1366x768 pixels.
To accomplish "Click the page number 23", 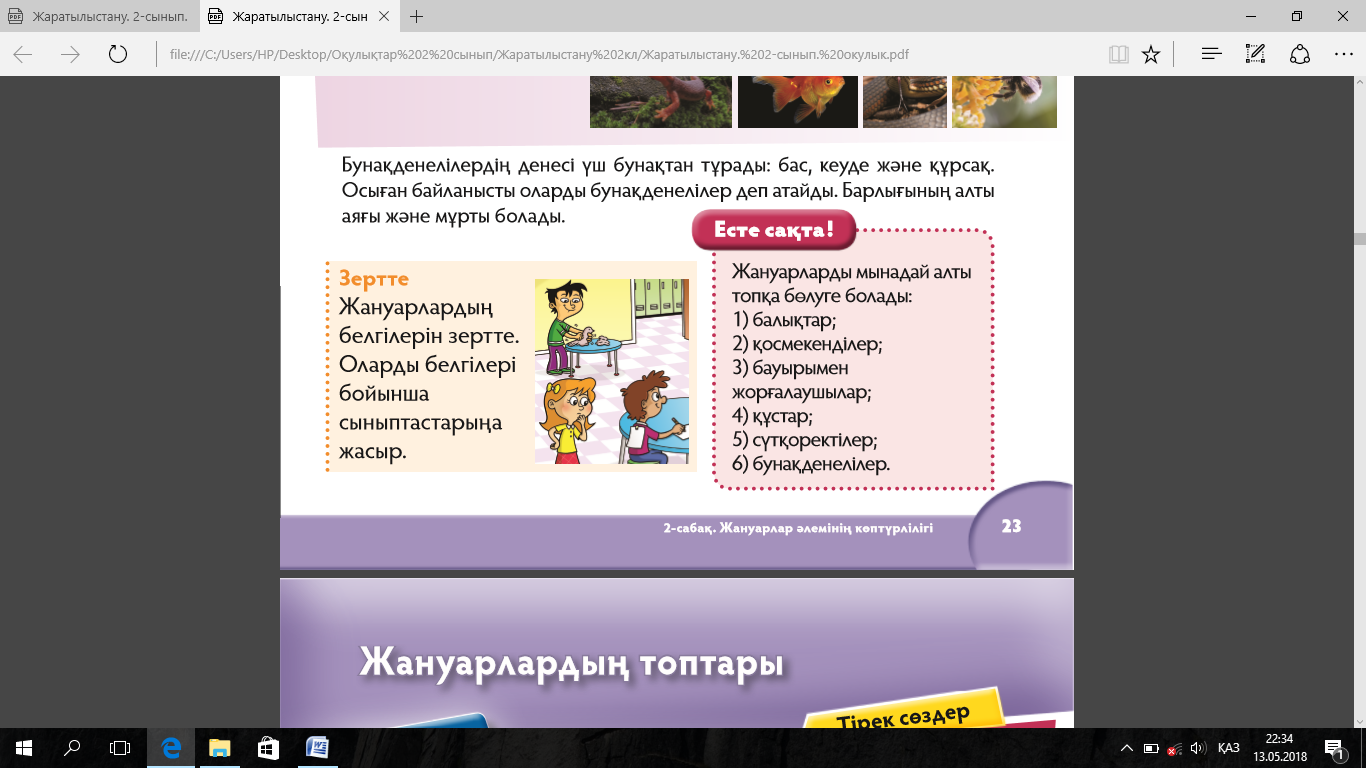I will (1011, 525).
